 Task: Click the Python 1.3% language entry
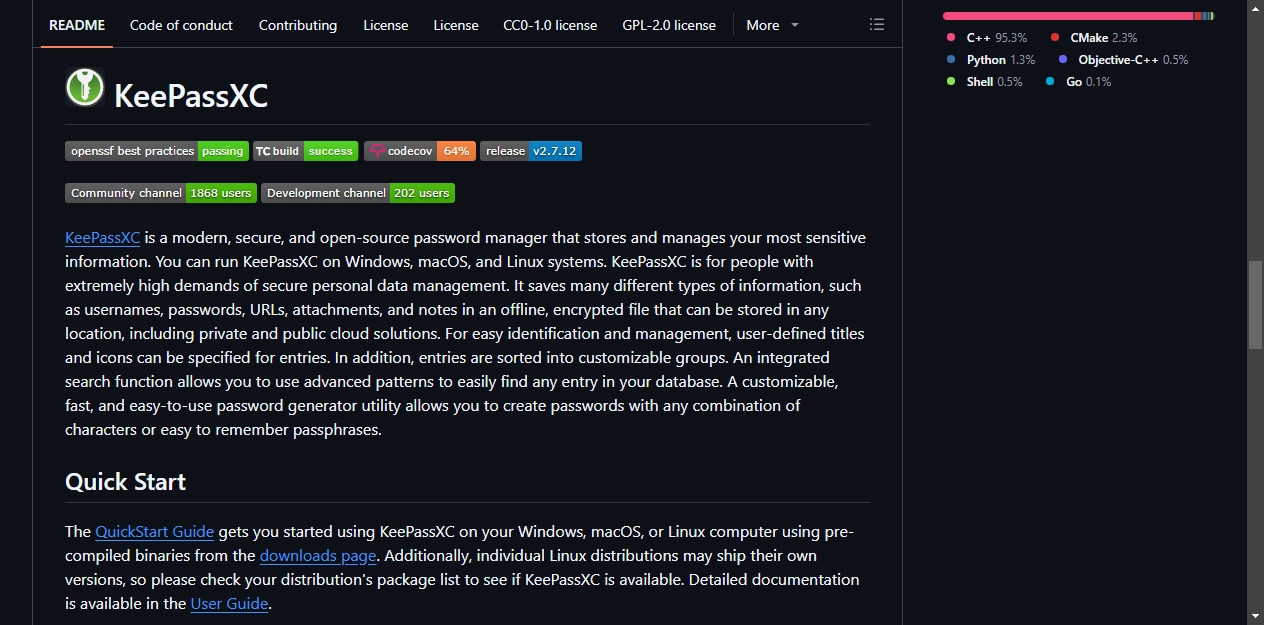pos(991,60)
